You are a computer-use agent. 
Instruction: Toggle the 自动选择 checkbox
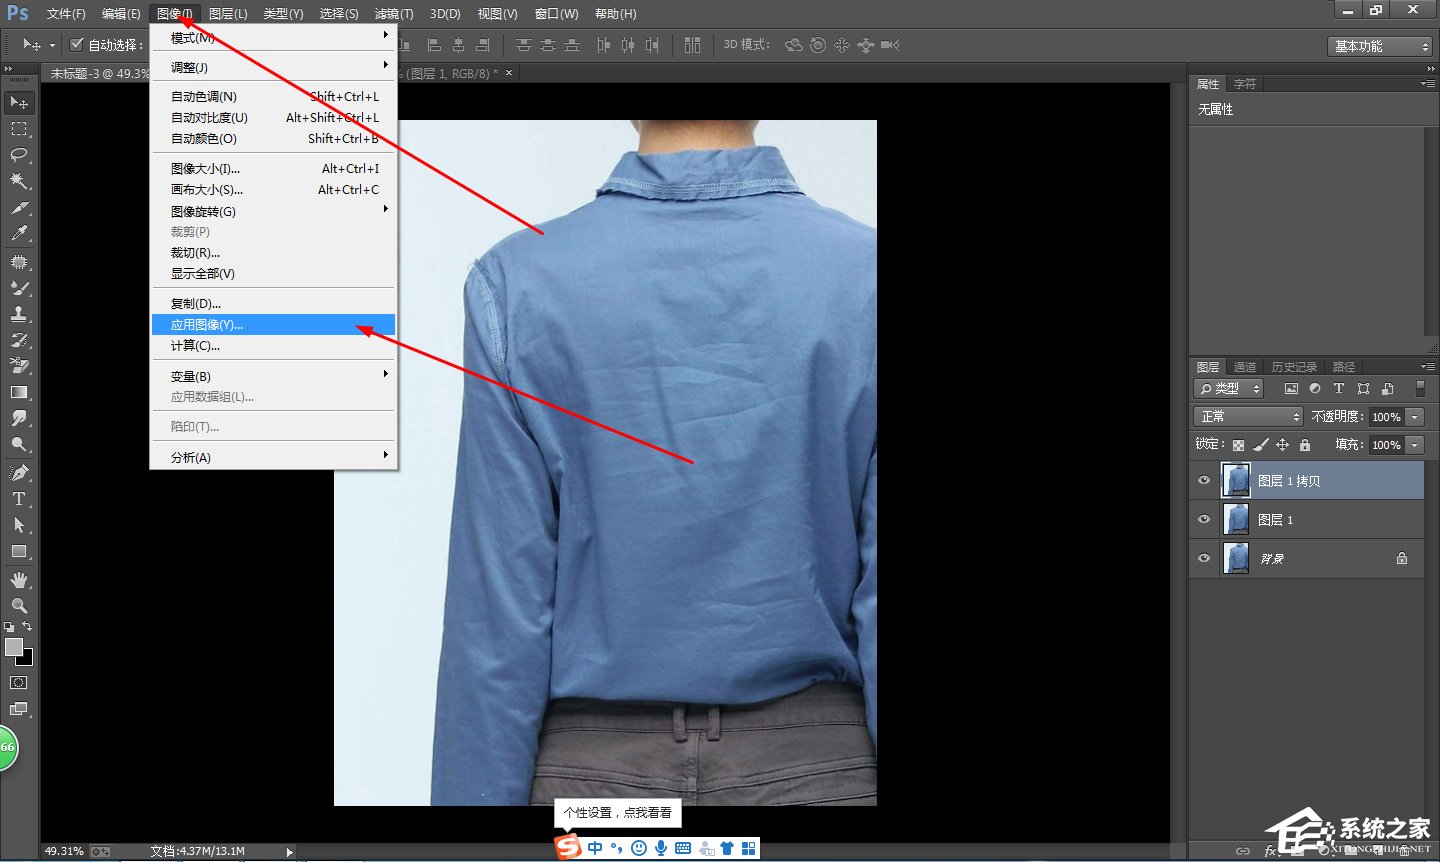click(76, 45)
